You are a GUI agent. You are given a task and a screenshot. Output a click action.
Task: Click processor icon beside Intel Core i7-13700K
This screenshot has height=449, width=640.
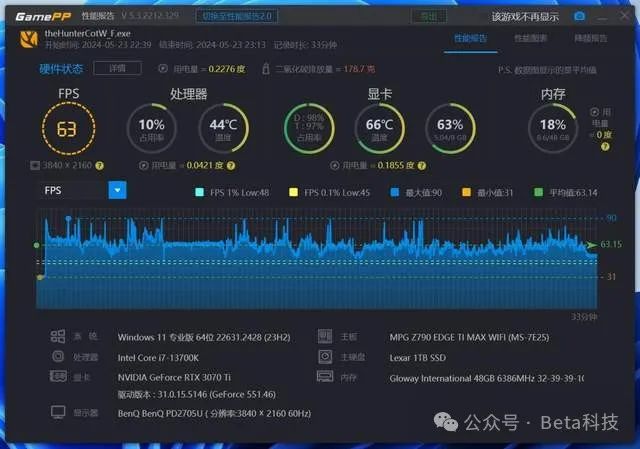pyautogui.click(x=58, y=356)
